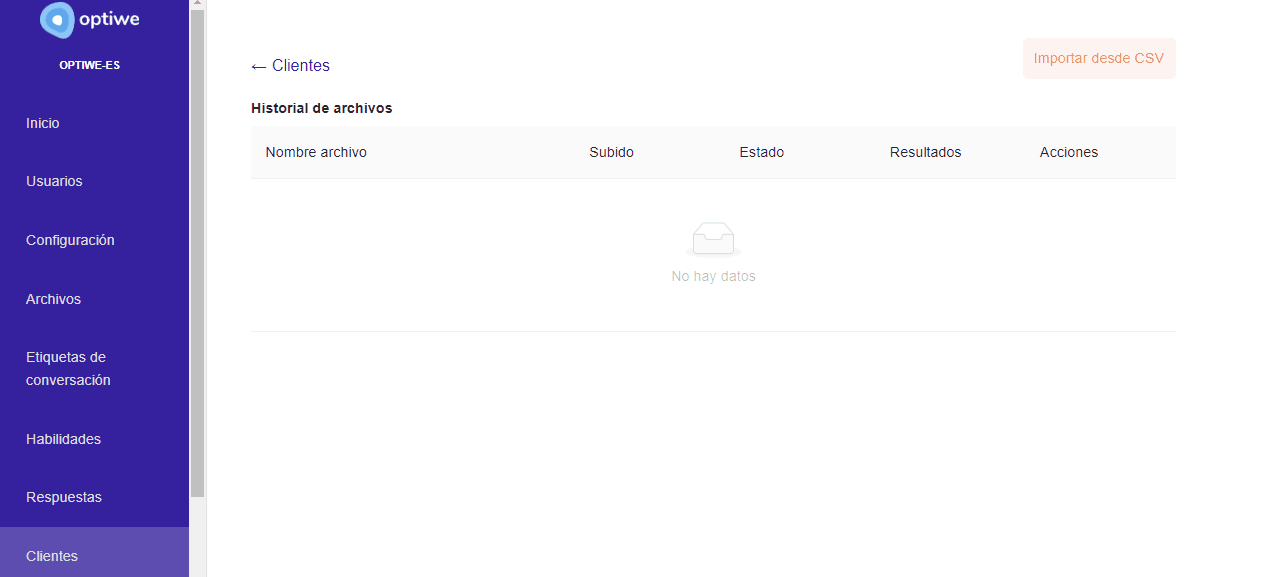Click the Optiwe logo in the sidebar
This screenshot has height=577, width=1271.
[x=89, y=20]
